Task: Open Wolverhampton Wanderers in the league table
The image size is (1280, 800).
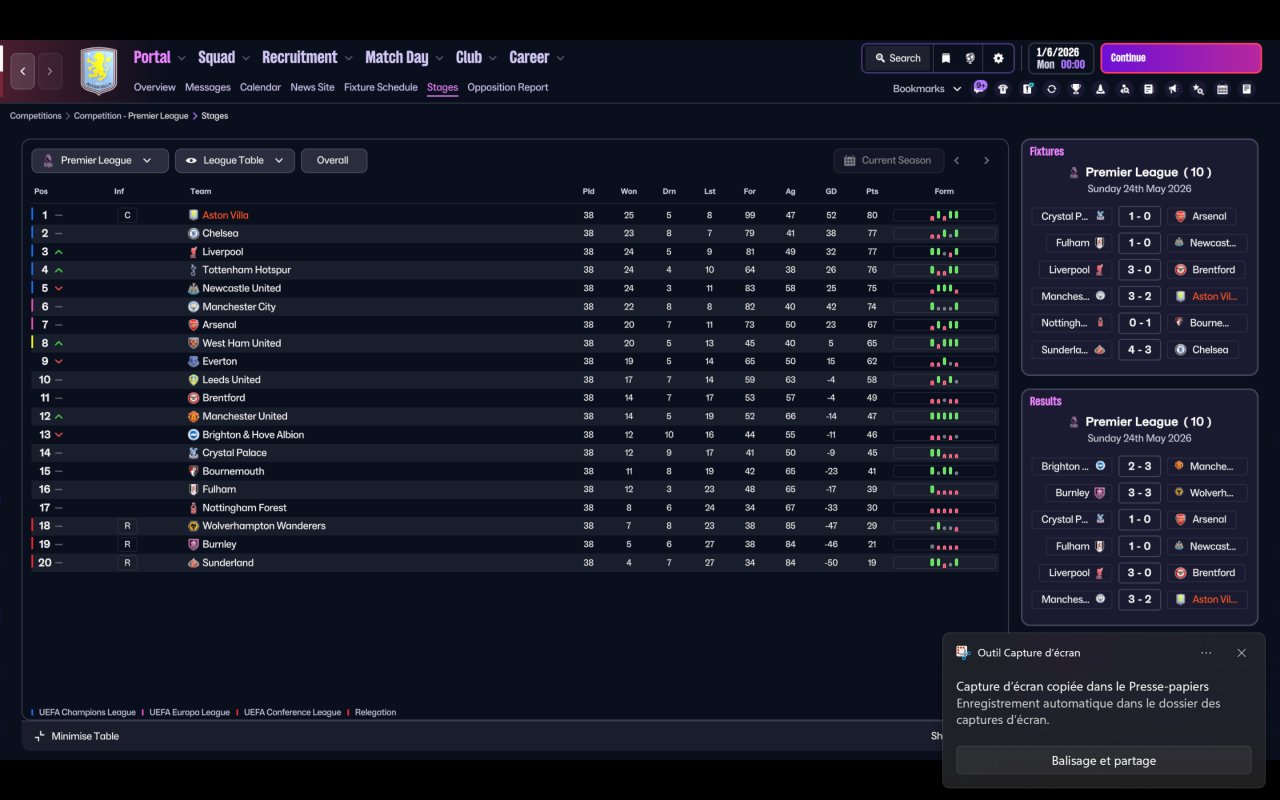Action: [x=264, y=526]
